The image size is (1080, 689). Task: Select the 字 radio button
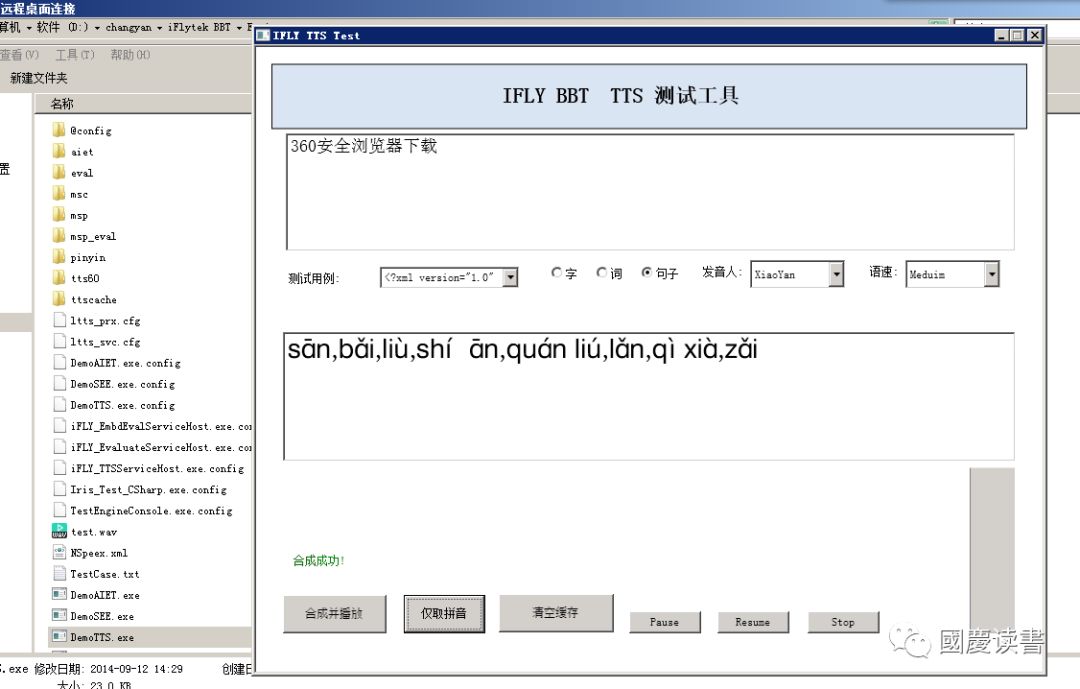pos(557,272)
